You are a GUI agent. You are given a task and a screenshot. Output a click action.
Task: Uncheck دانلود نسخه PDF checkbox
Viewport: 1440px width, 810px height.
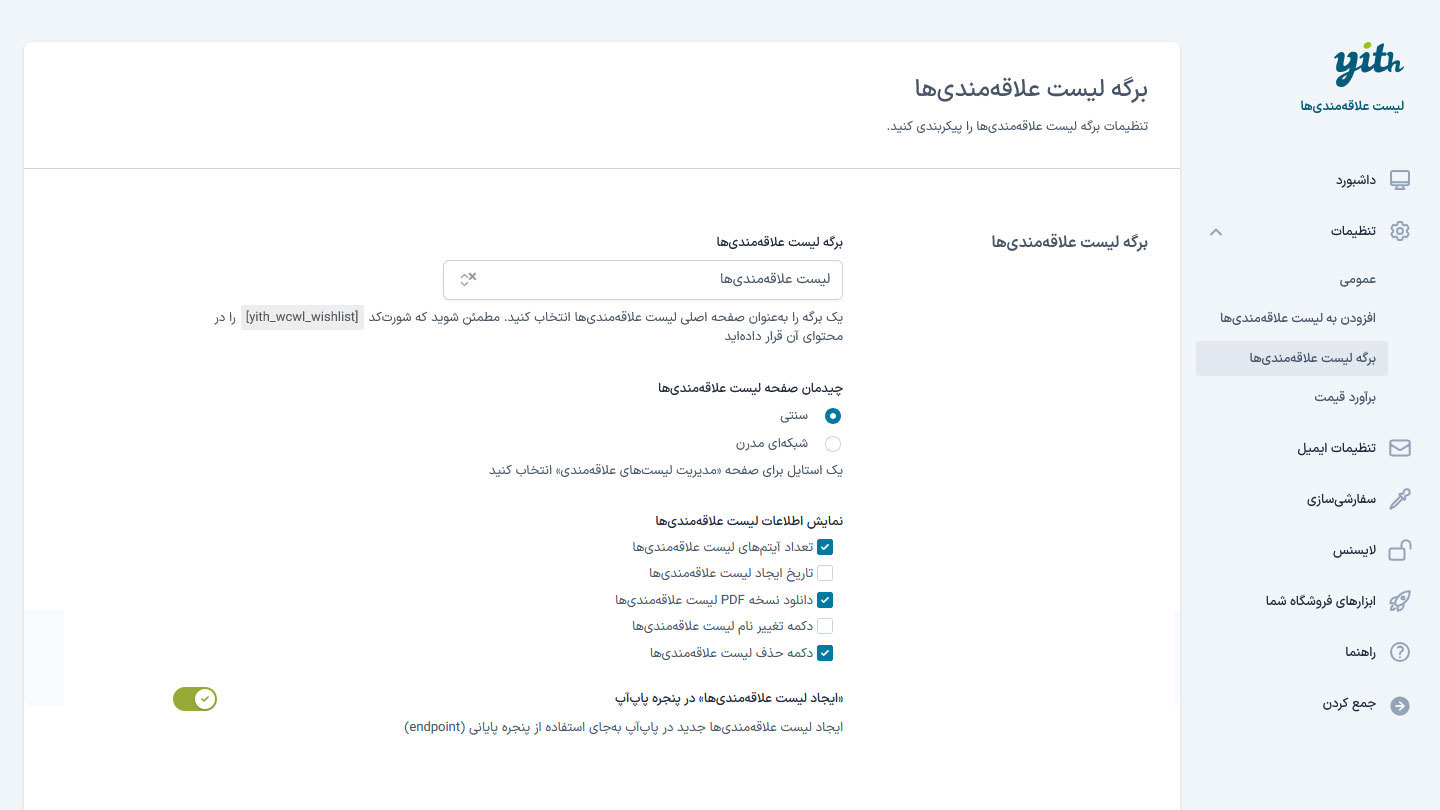825,600
